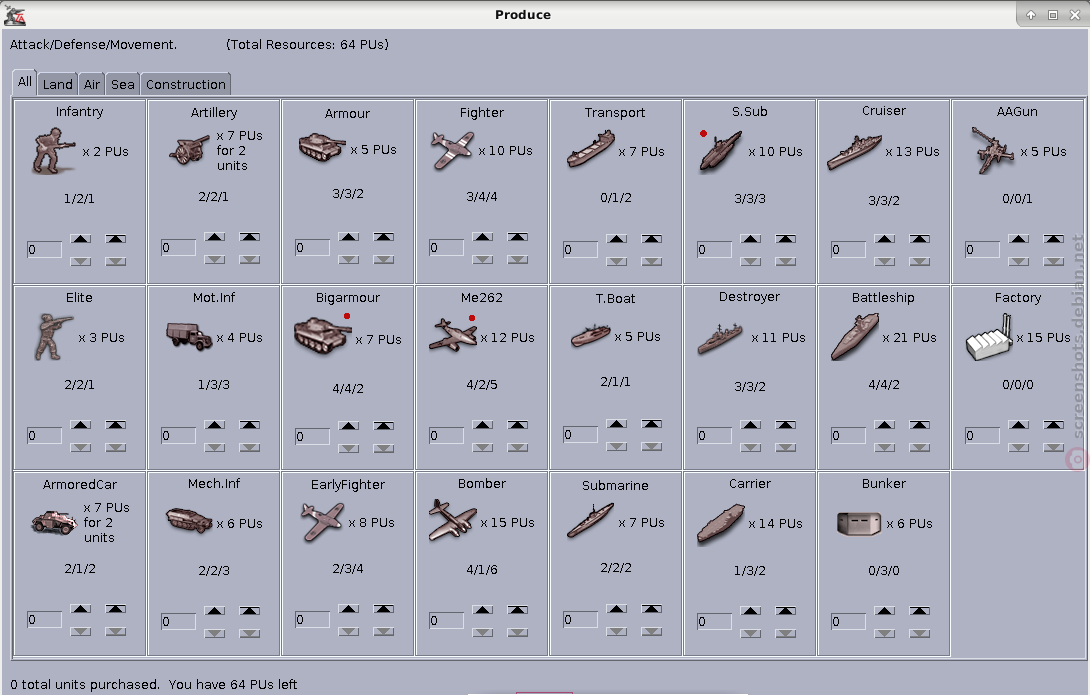Maximize Mot.Inf purchase using barred up arrow
This screenshot has width=1090, height=695.
[250, 425]
